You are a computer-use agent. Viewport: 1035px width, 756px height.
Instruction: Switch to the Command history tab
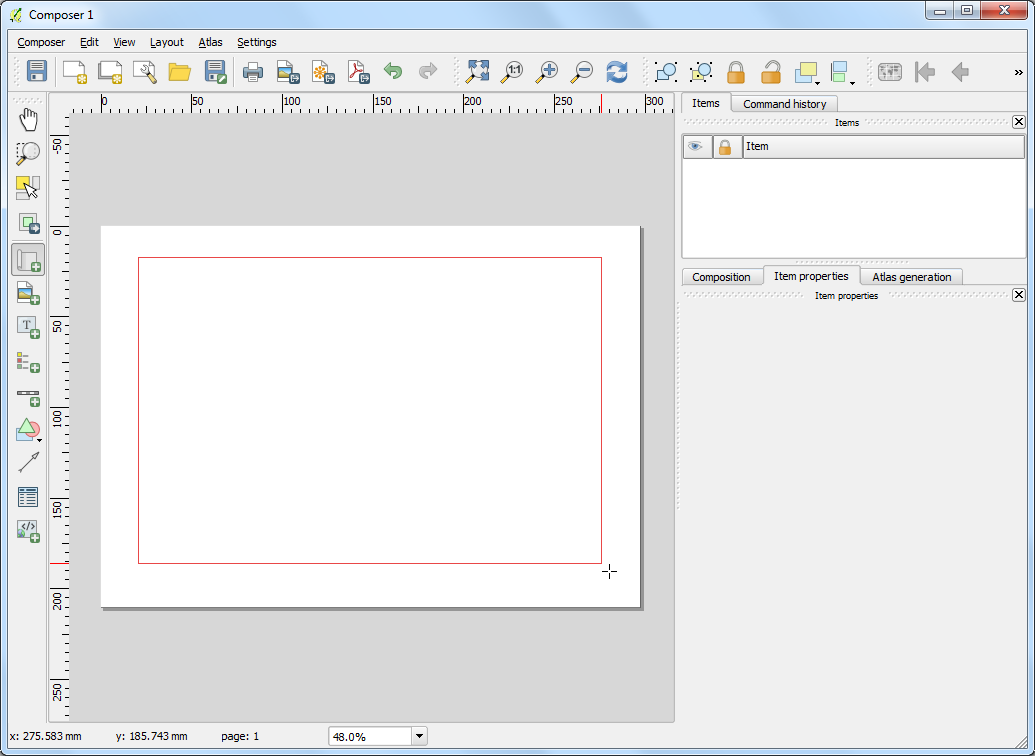(784, 104)
